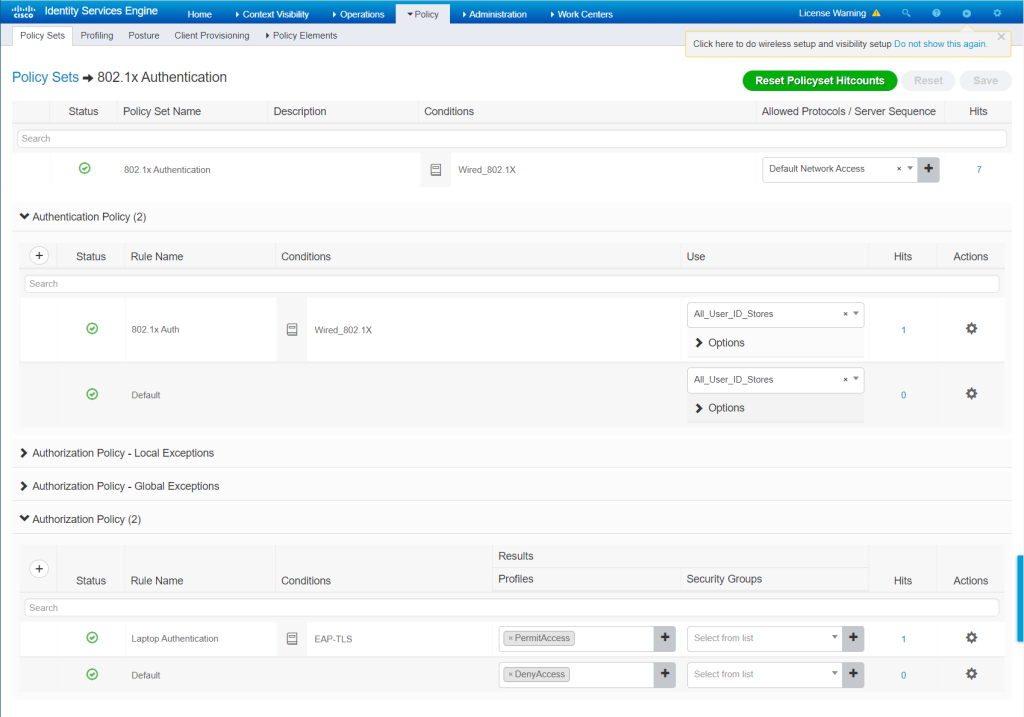Open actions gear for Laptop Authentication rule
Viewport: 1024px width, 717px height.
tap(971, 637)
